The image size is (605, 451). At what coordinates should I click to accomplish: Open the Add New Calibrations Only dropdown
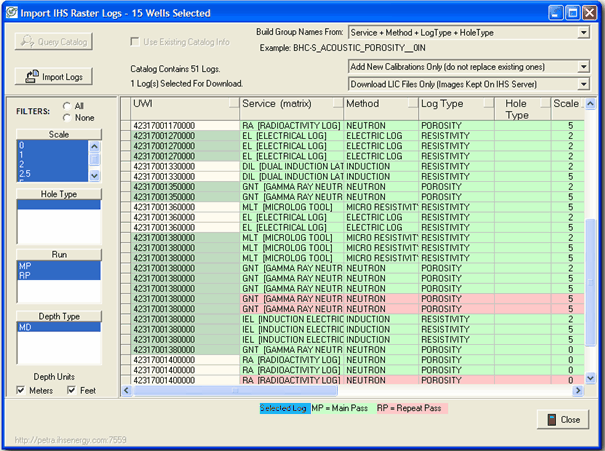pyautogui.click(x=583, y=66)
